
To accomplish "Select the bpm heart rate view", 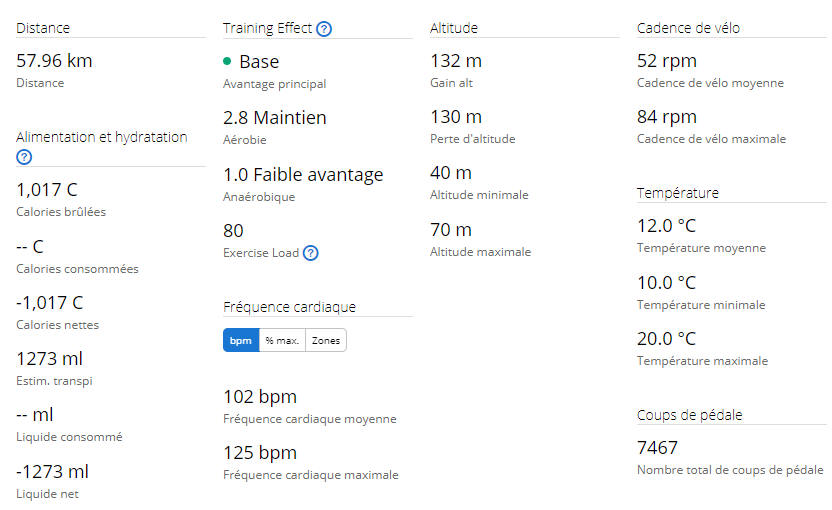I will pos(241,340).
